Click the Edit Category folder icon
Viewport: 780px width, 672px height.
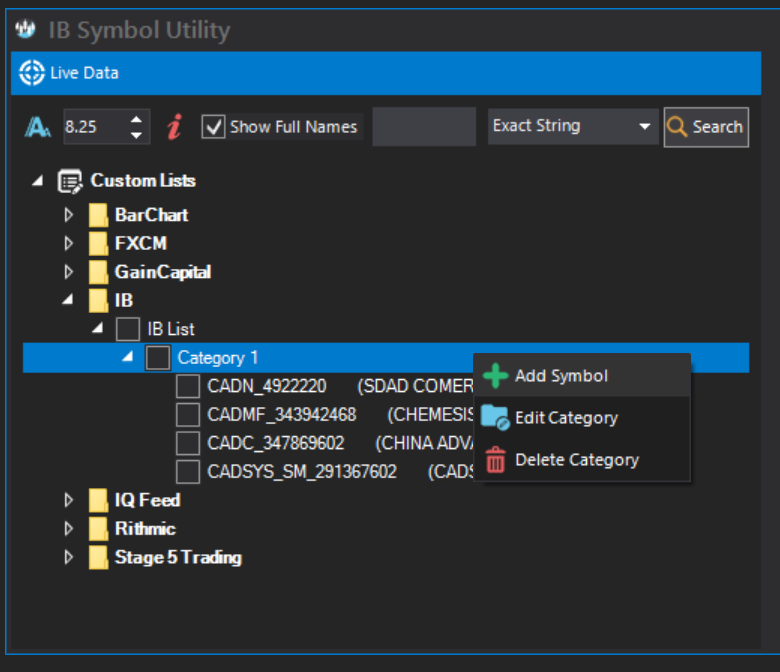[495, 417]
